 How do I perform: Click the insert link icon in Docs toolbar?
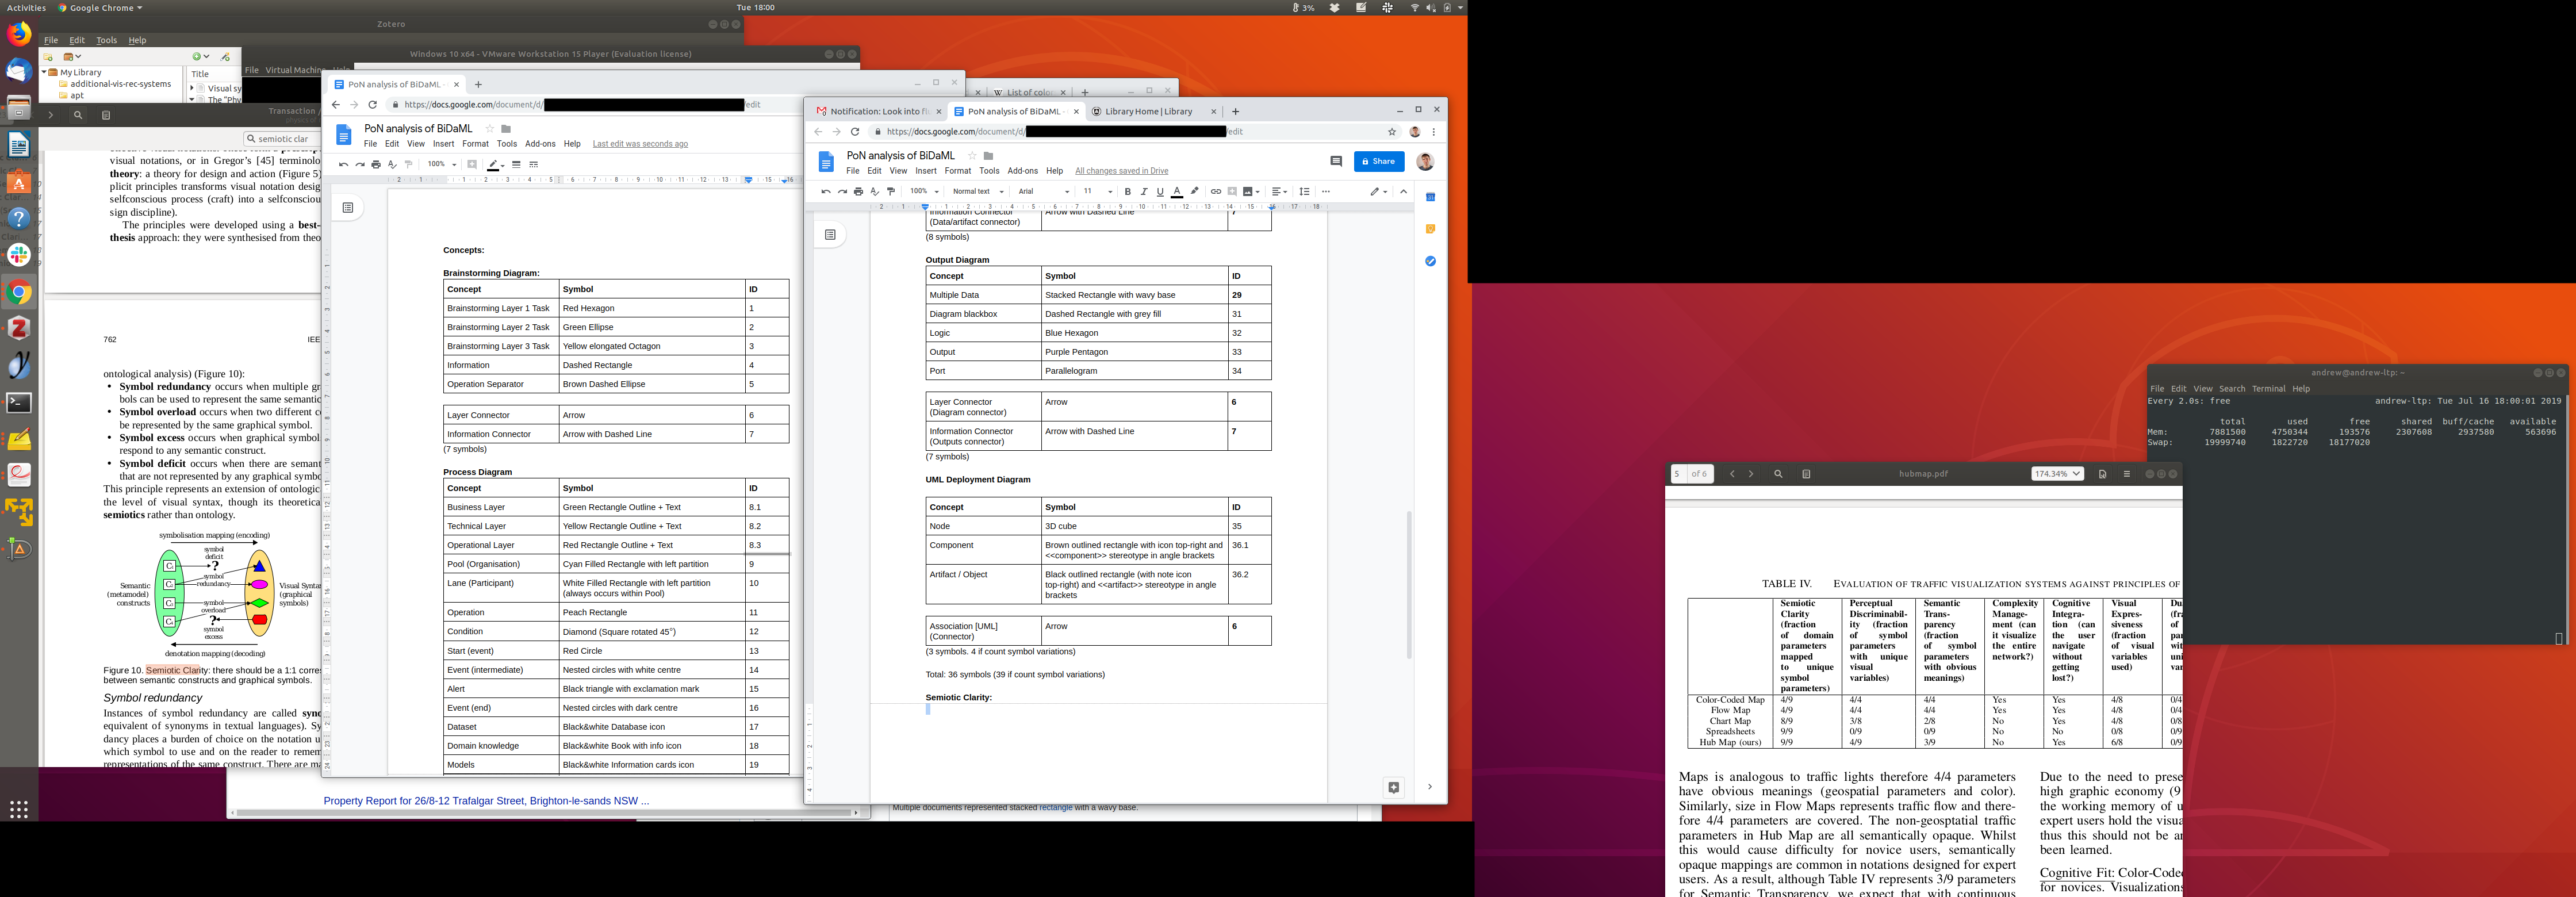click(1215, 192)
